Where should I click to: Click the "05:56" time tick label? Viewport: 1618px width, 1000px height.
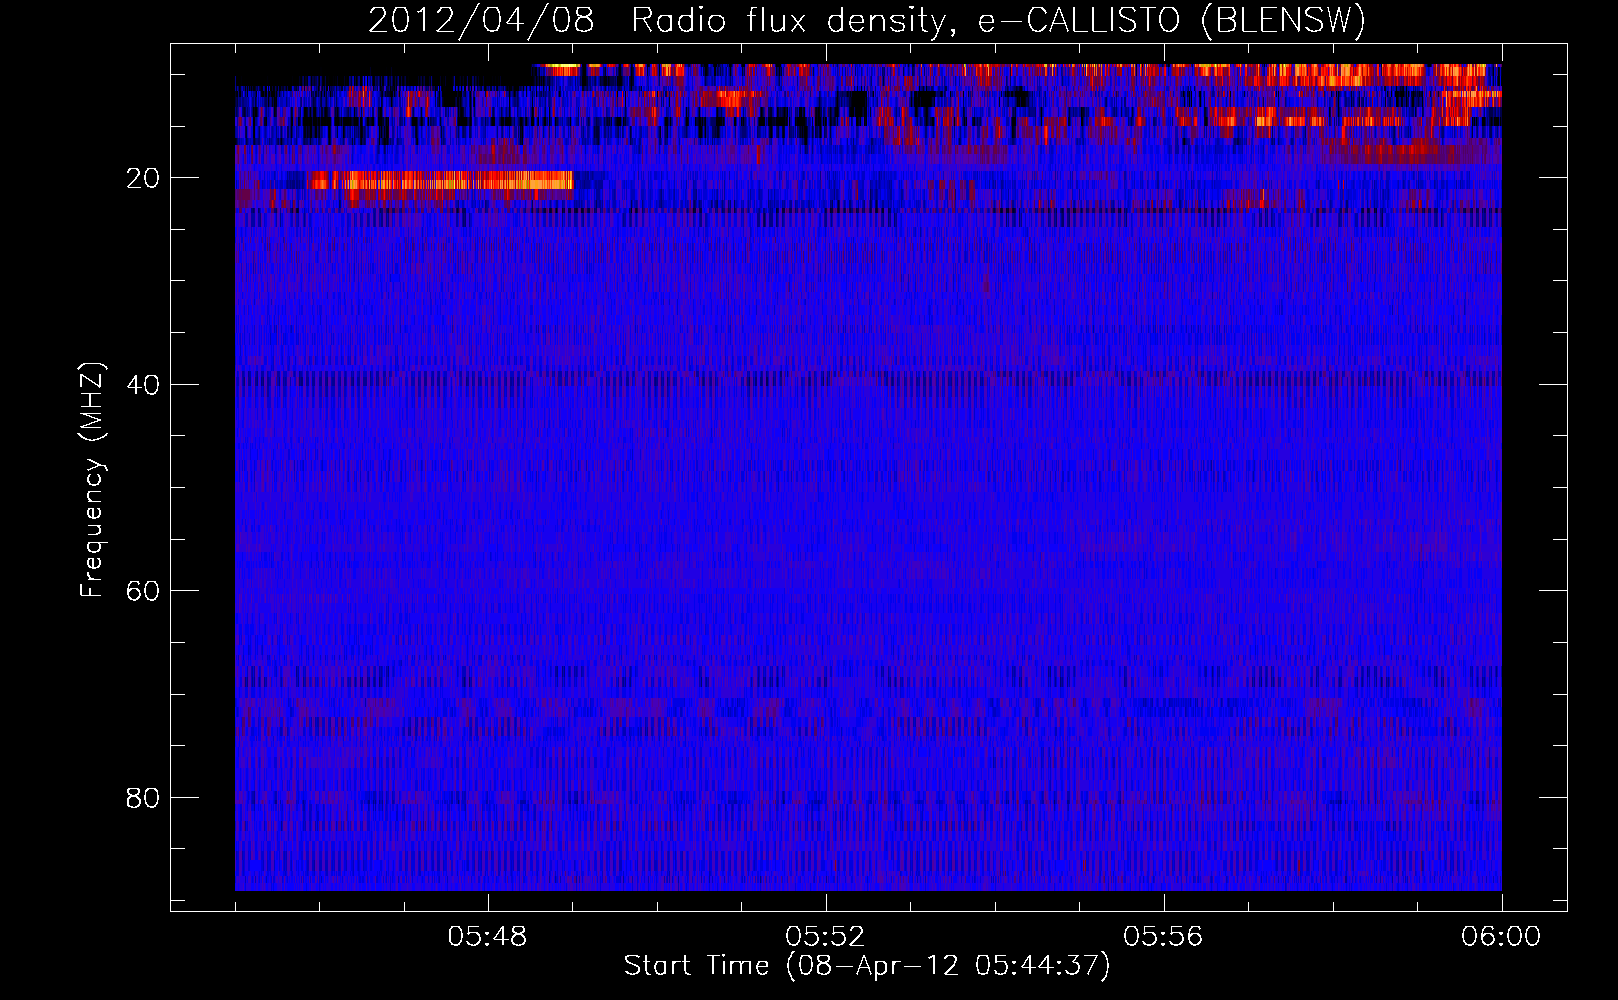(x=1163, y=937)
